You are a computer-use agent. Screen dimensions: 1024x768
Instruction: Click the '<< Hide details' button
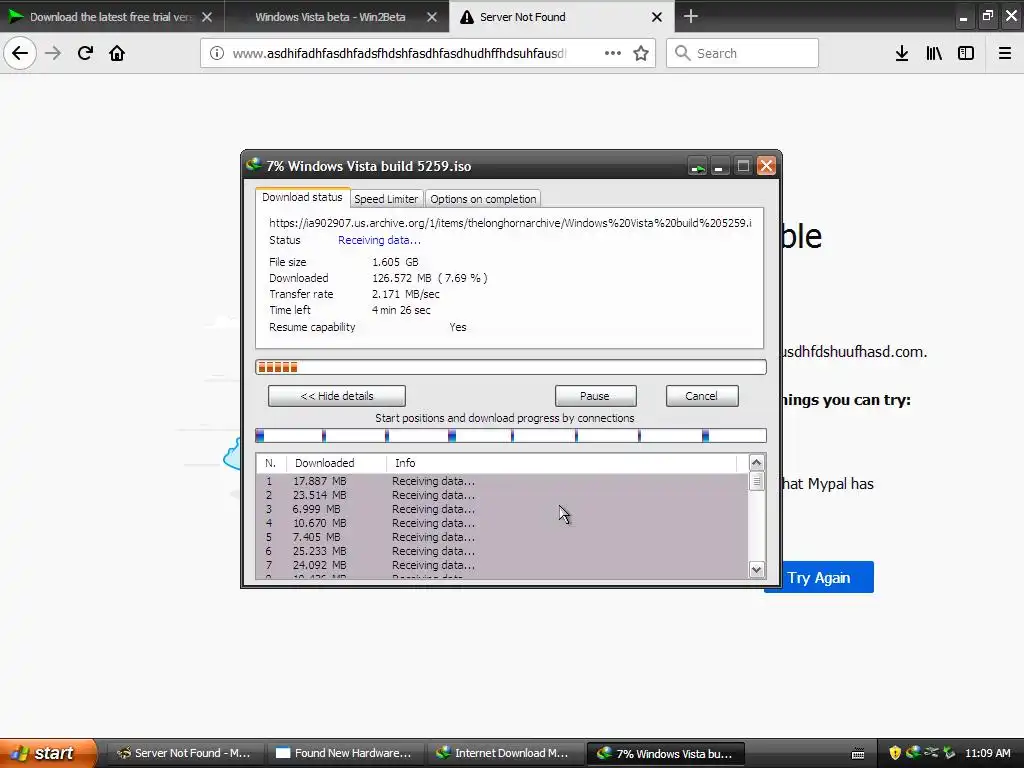pos(336,396)
